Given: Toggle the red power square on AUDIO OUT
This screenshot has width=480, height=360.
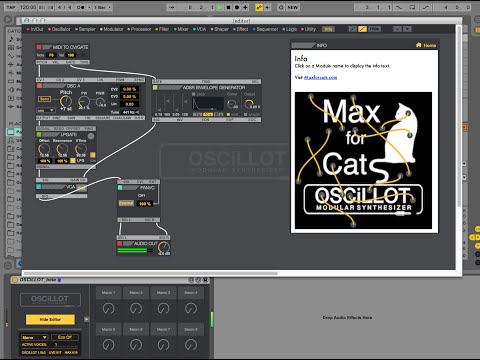Looking at the screenshot, I should pos(120,244).
